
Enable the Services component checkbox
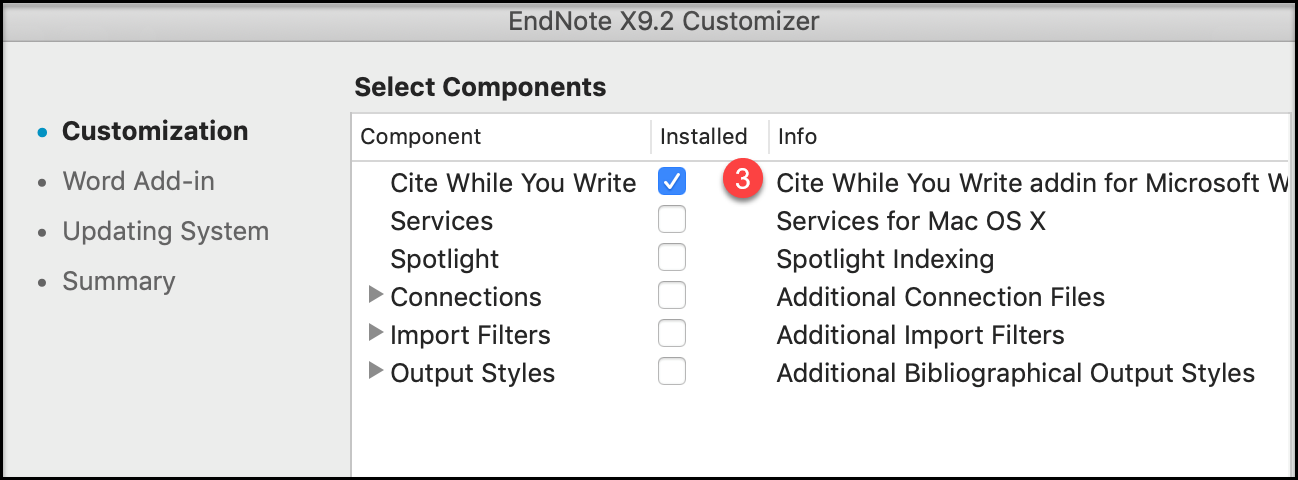pos(672,220)
